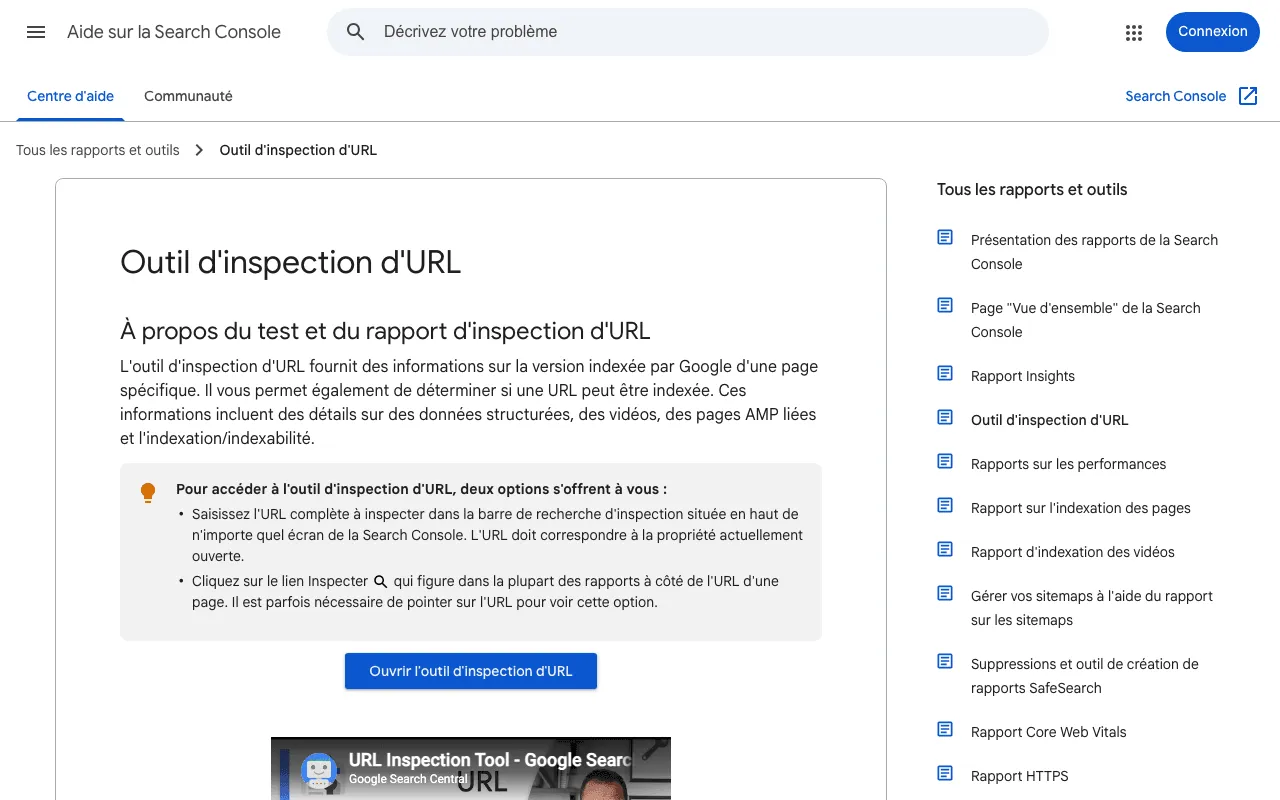Image resolution: width=1280 pixels, height=800 pixels.
Task: Open the Rapport HTTPS article
Action: 1020,776
